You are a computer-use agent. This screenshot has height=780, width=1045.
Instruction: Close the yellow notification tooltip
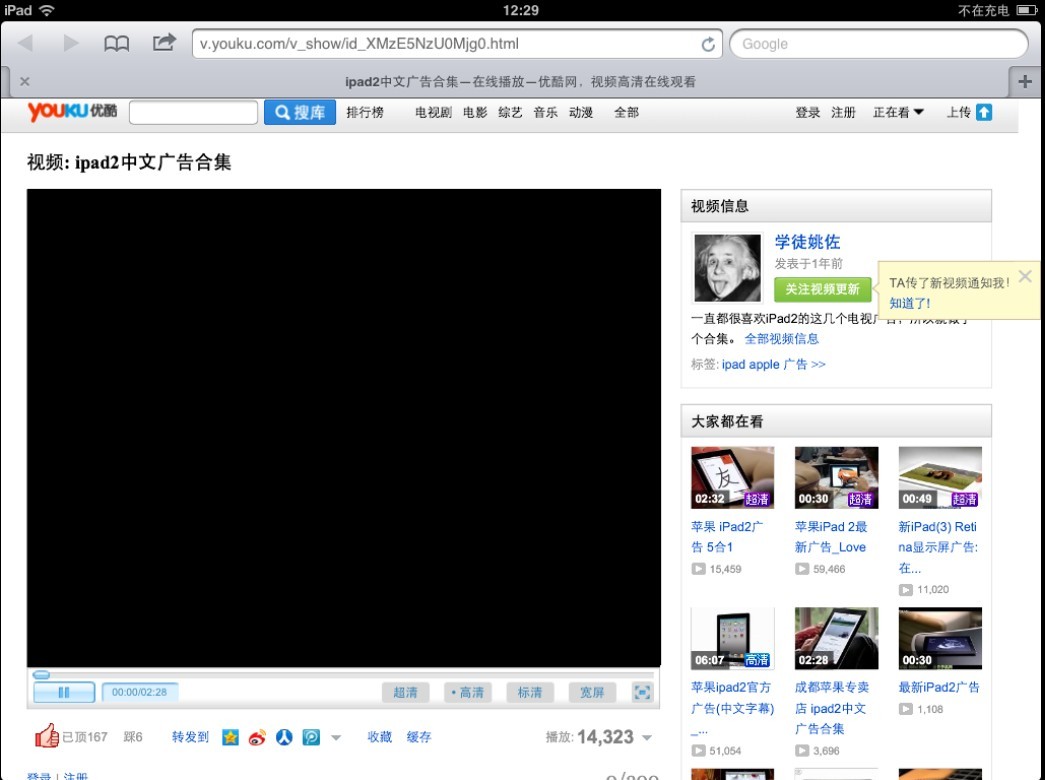(1025, 276)
